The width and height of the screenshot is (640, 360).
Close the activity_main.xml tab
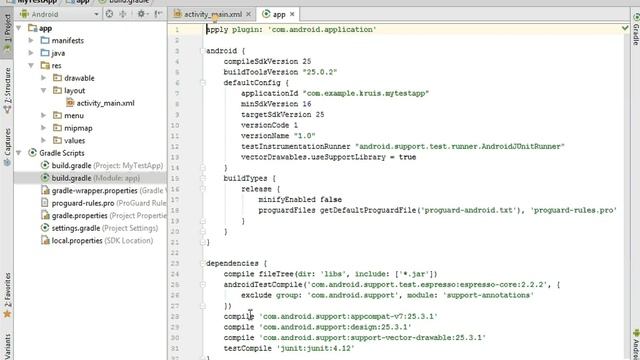pos(249,14)
